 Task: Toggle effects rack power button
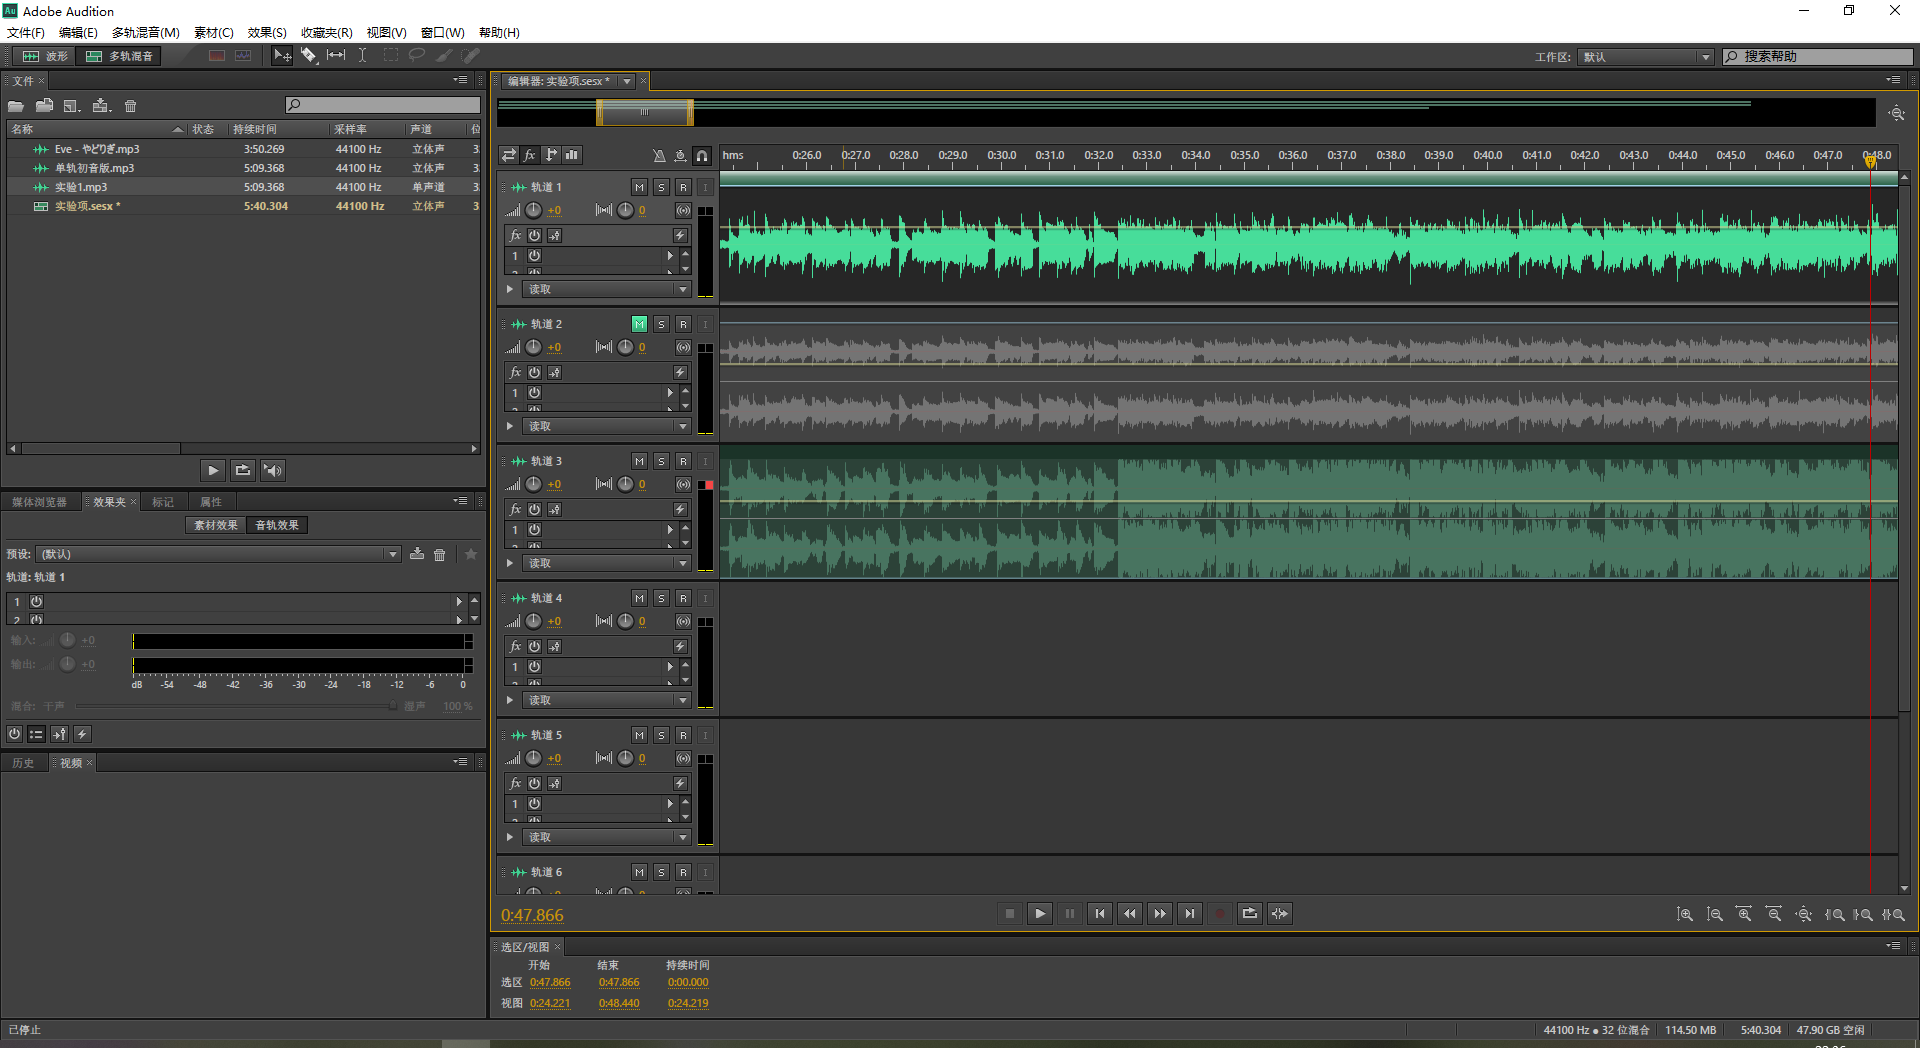pyautogui.click(x=14, y=734)
